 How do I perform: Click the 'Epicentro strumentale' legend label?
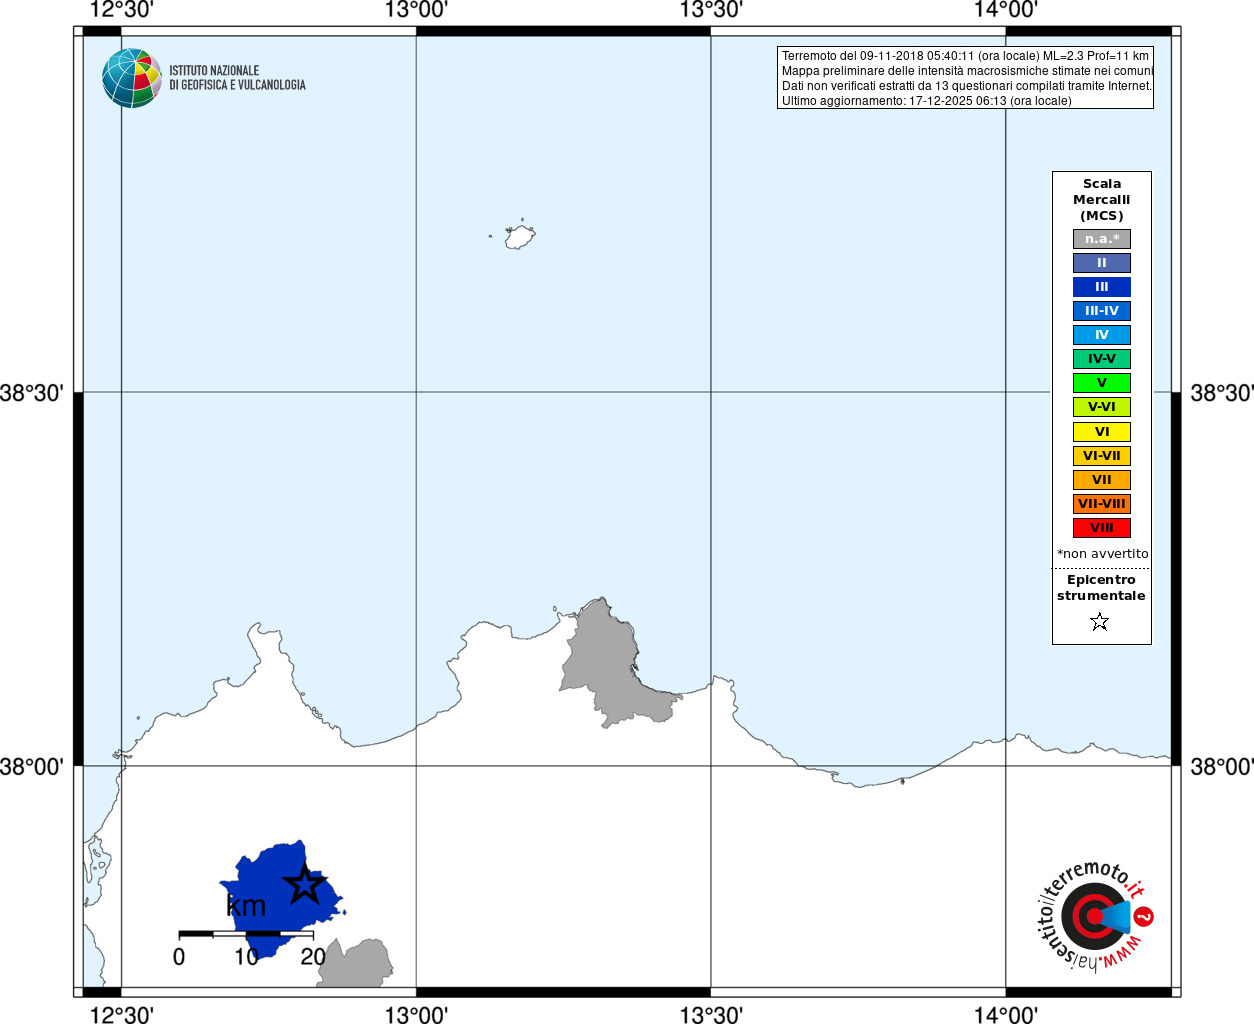point(1101,588)
